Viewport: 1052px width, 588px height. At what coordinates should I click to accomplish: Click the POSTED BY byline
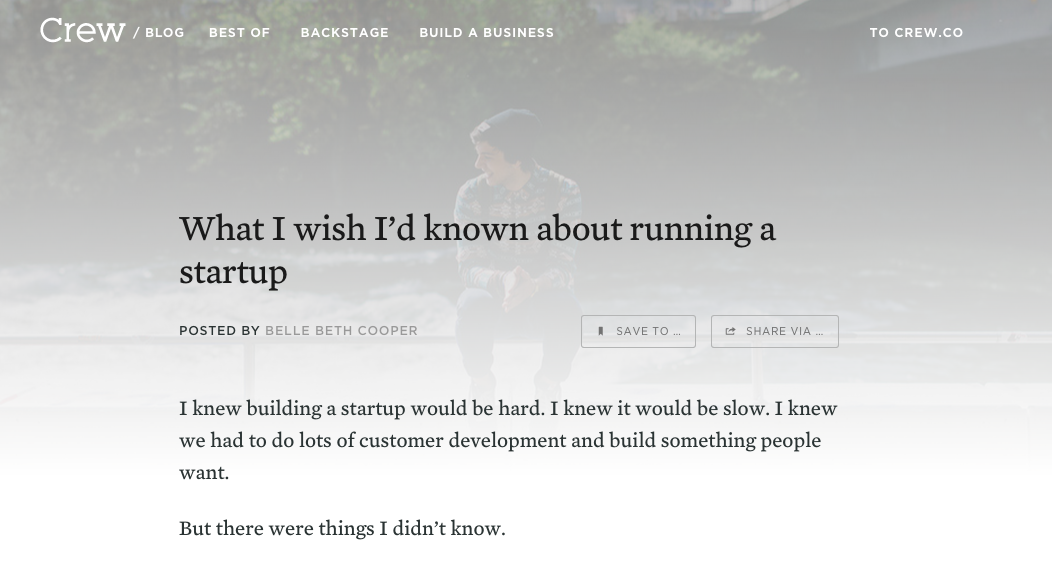220,330
